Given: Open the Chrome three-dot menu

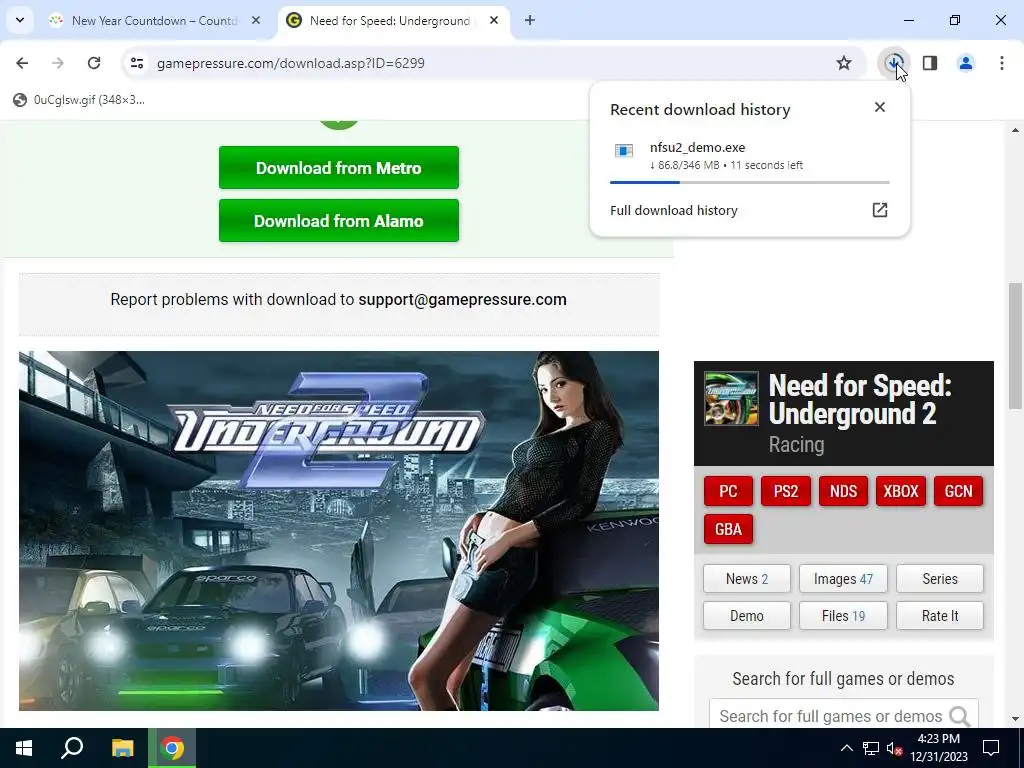Looking at the screenshot, I should [x=1002, y=63].
